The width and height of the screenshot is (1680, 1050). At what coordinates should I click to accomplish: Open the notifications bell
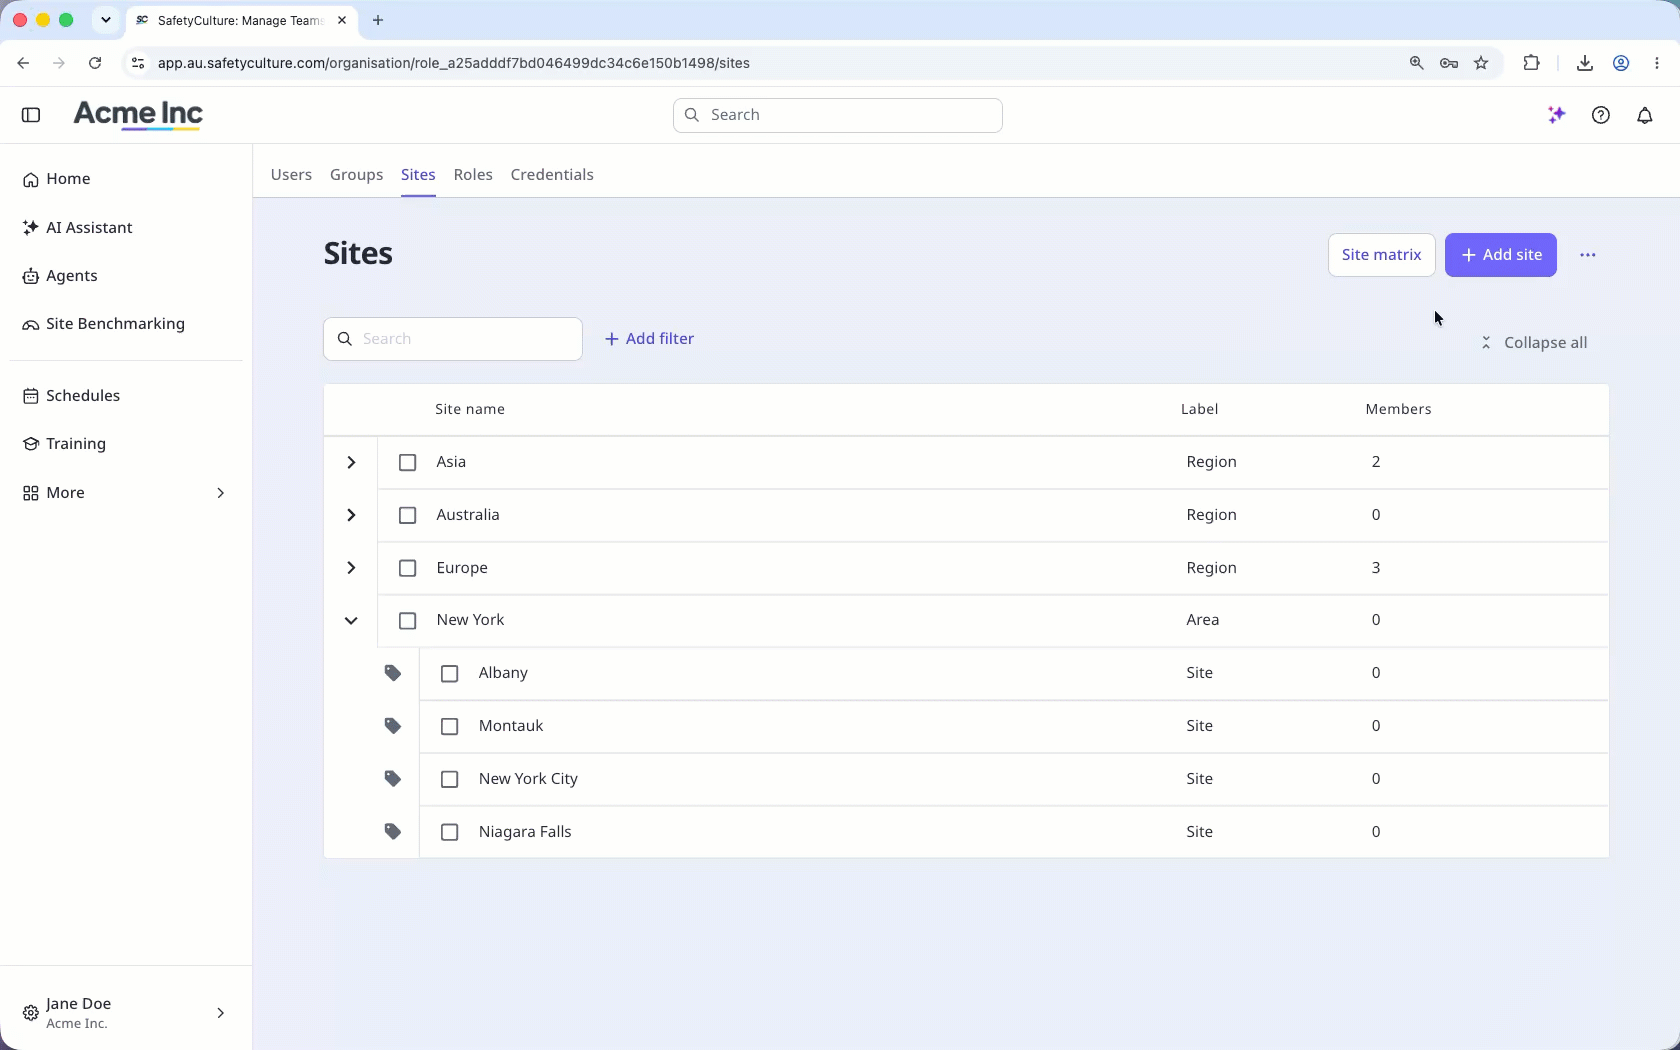pyautogui.click(x=1645, y=115)
